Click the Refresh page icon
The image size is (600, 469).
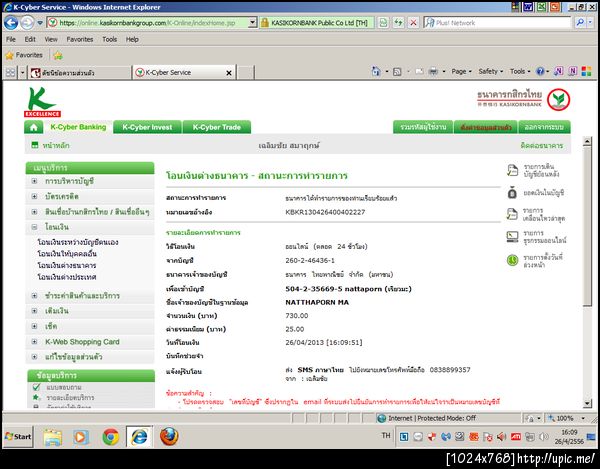tap(398, 23)
